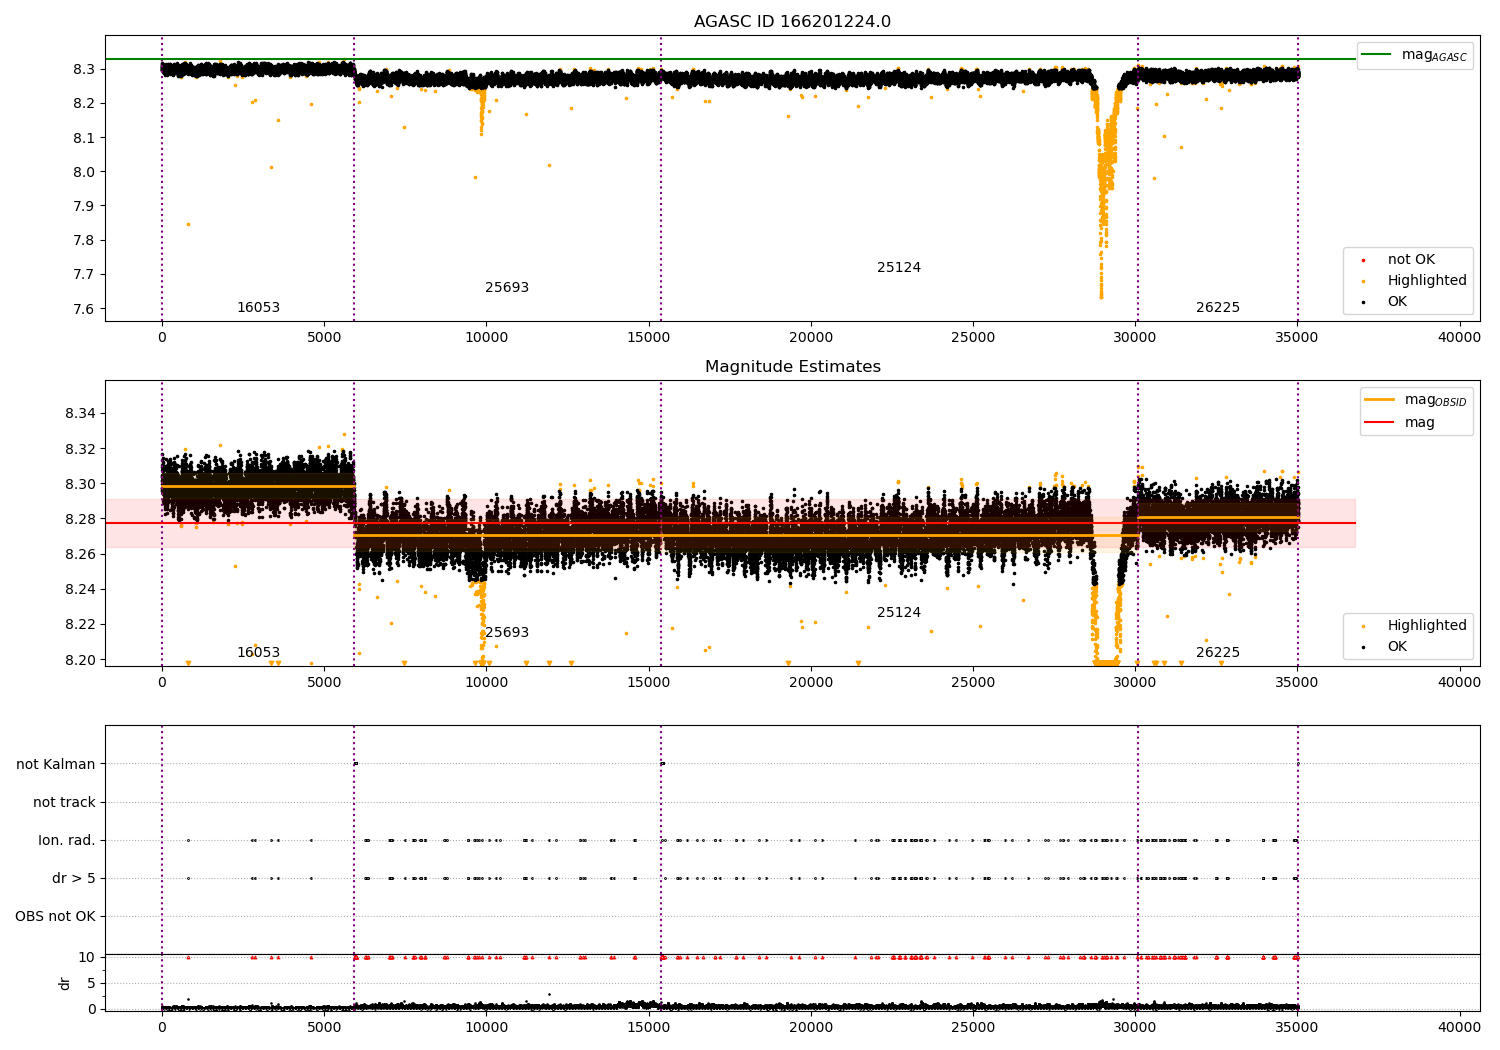The width and height of the screenshot is (1500, 1050).
Task: Click obsid label 26225 in Magnitude Estimates plot
Action: click(1218, 653)
